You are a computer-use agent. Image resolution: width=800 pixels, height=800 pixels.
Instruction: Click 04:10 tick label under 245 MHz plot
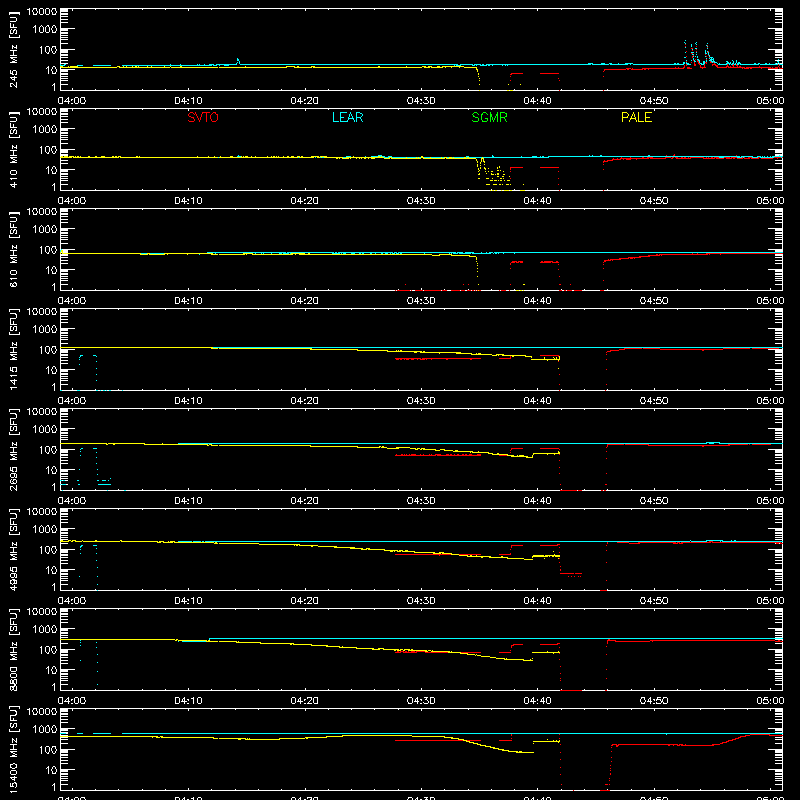(x=188, y=101)
